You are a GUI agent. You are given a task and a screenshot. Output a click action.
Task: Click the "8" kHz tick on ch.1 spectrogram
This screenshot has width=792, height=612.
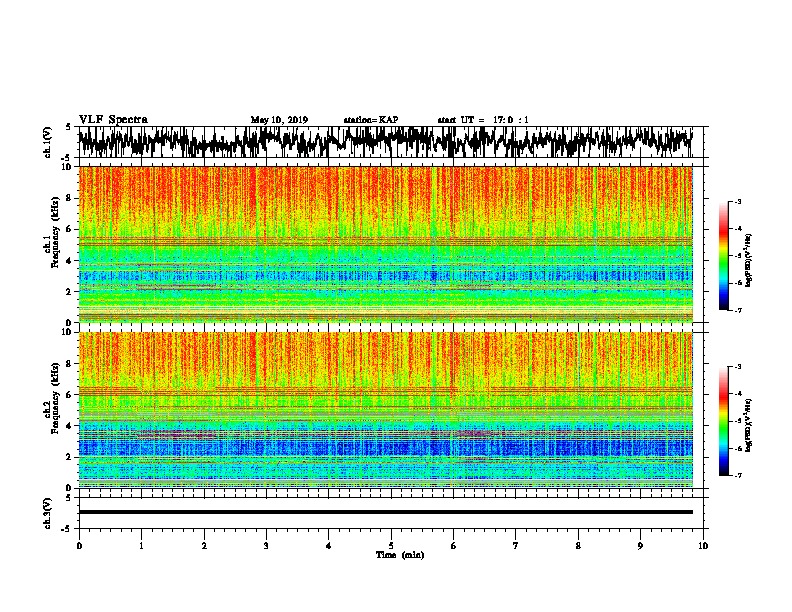point(70,198)
